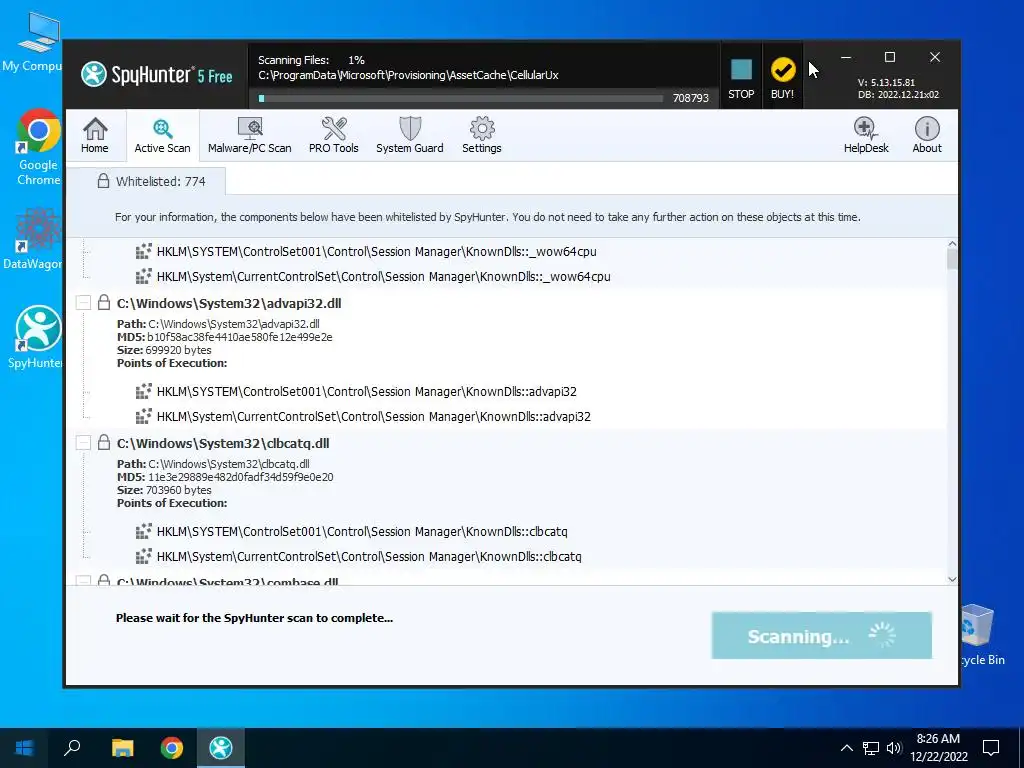Open the Settings gear
The width and height of the screenshot is (1024, 768).
(482, 135)
